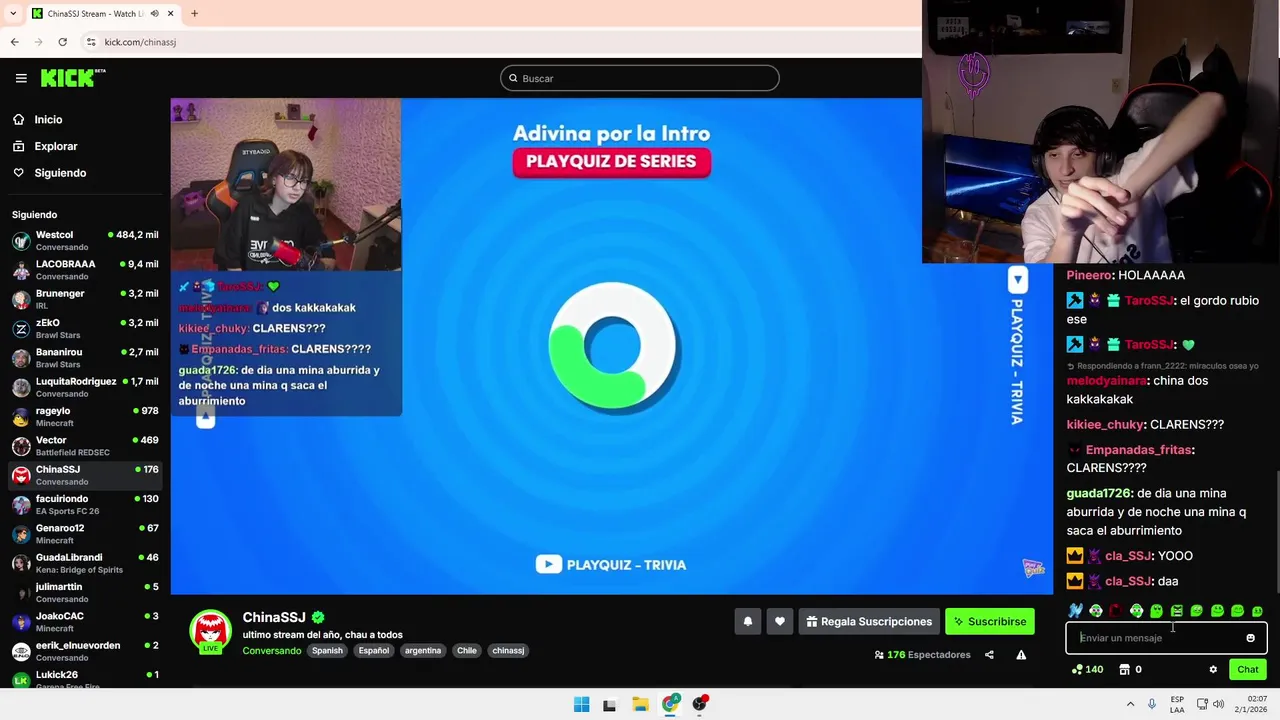The width and height of the screenshot is (1280, 720).
Task: Toggle the heart follow button
Action: tap(780, 622)
